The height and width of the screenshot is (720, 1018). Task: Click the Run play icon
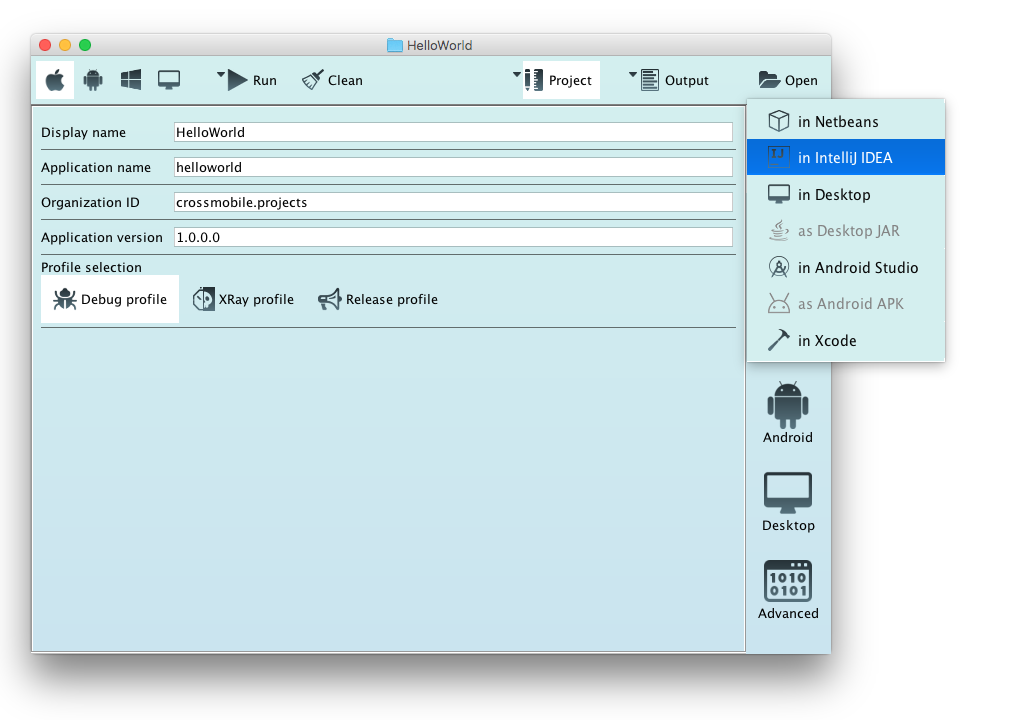pyautogui.click(x=238, y=80)
